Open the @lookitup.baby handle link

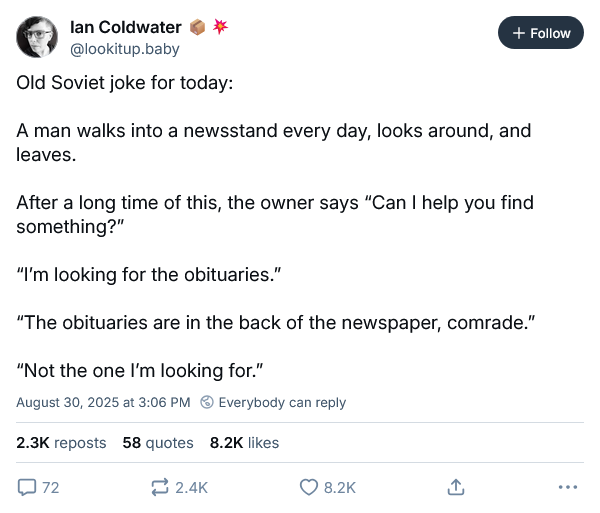pyautogui.click(x=124, y=49)
